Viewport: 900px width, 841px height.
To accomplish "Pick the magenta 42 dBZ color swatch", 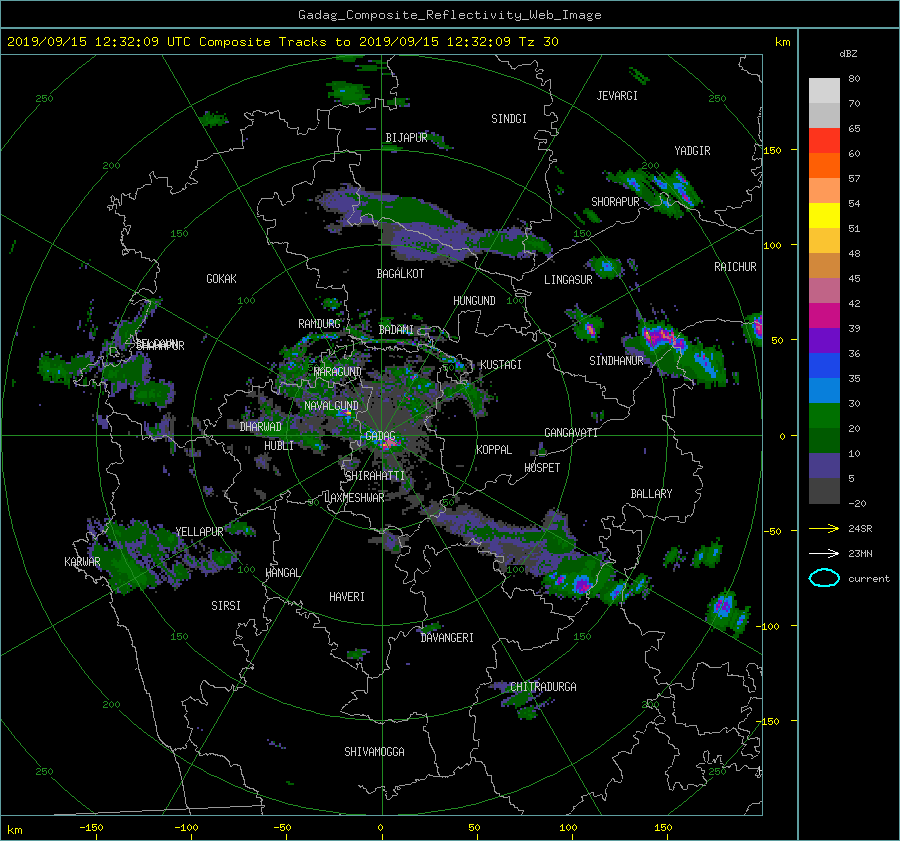I will 824,316.
